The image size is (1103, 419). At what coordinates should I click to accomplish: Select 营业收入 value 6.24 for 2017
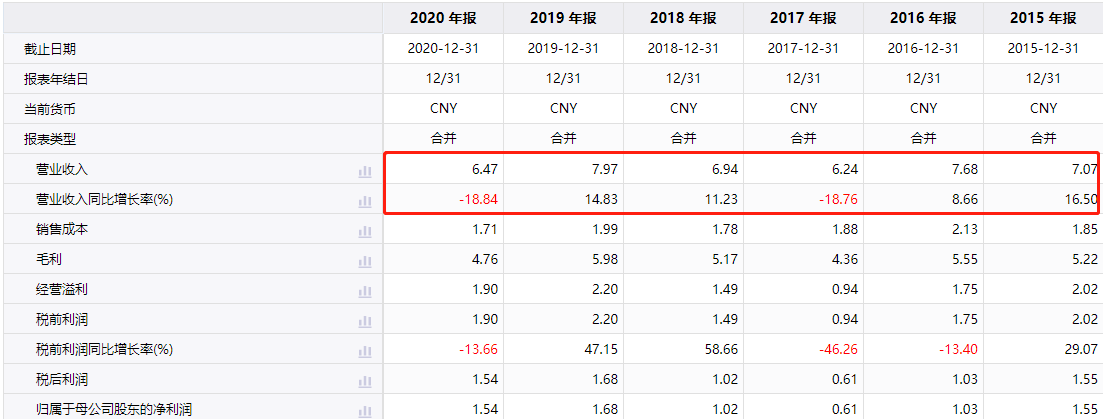[x=844, y=169]
